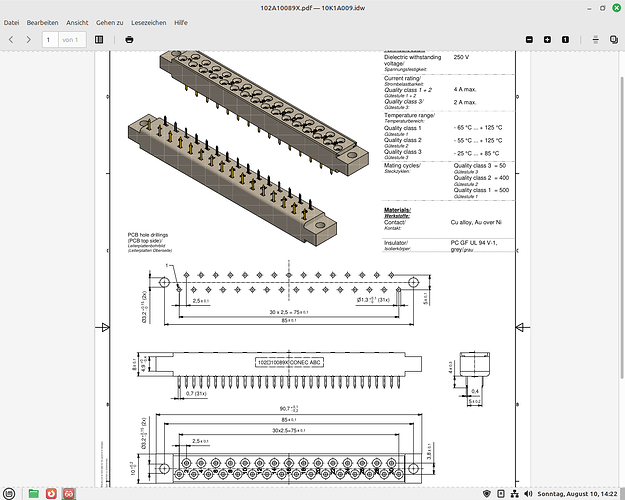Open the Hilfe menu
The image size is (625, 500).
(181, 23)
